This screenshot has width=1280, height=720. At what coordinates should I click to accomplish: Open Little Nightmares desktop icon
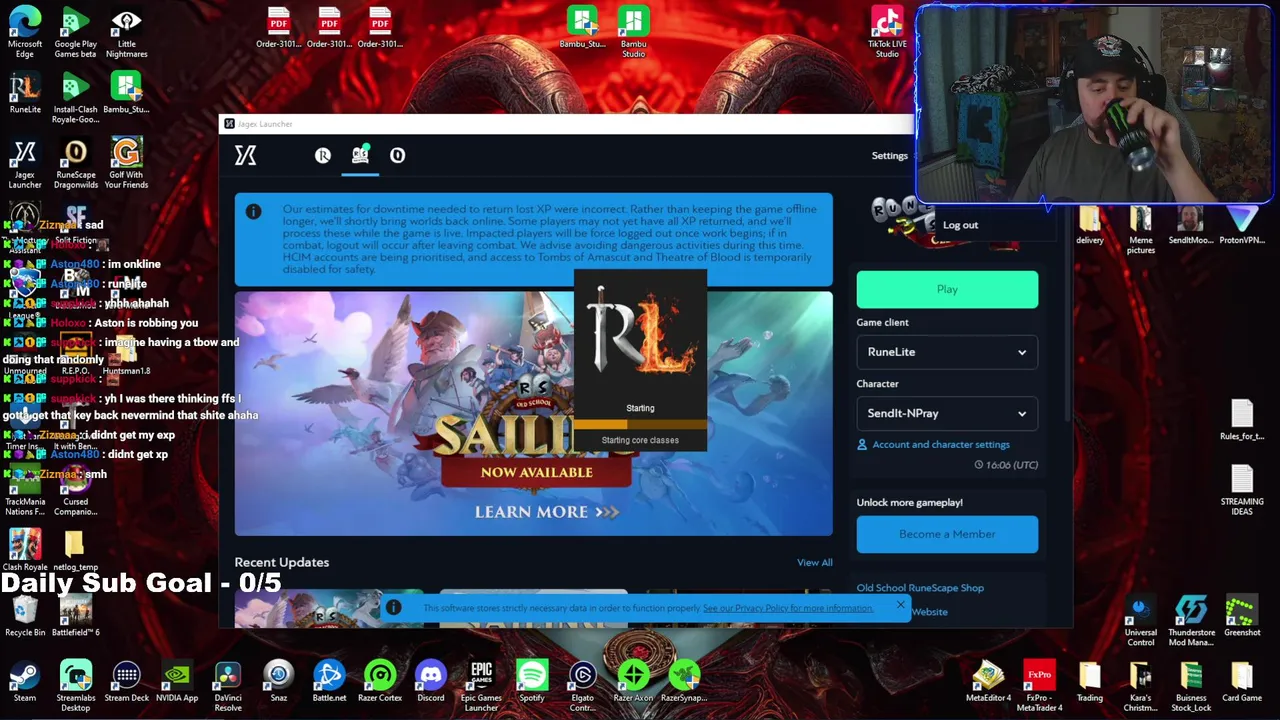[126, 32]
